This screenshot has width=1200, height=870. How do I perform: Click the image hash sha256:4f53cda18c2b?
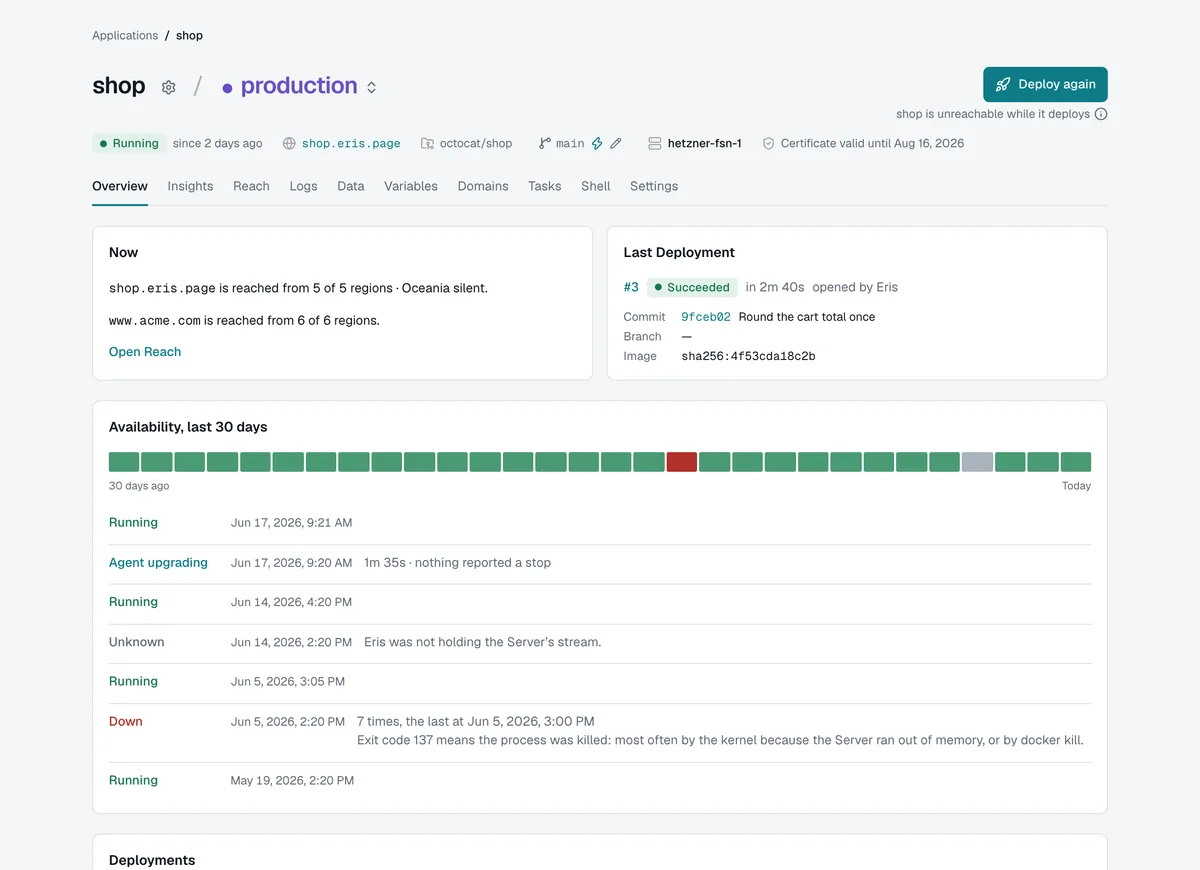748,356
